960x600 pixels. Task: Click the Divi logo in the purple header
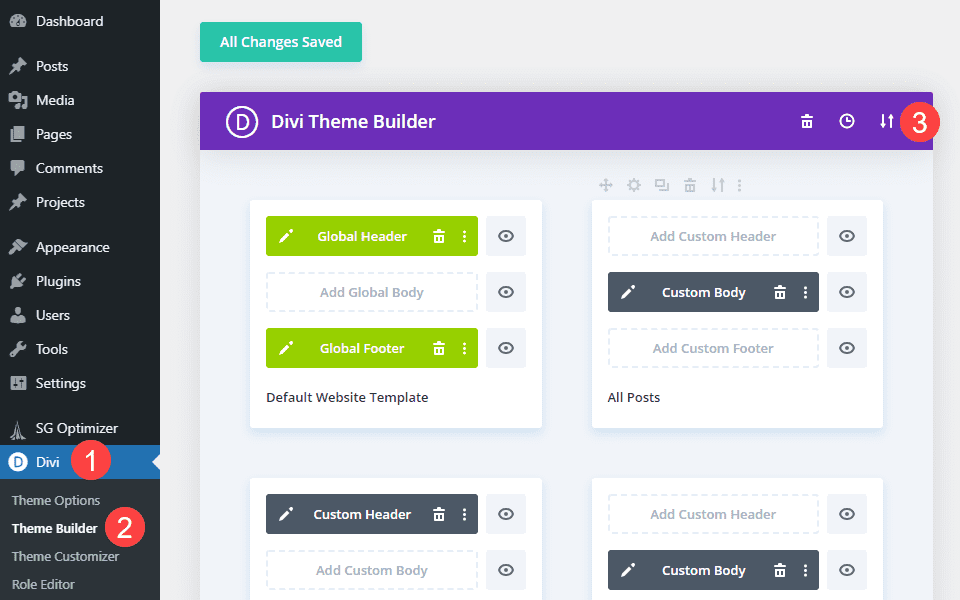click(x=241, y=121)
